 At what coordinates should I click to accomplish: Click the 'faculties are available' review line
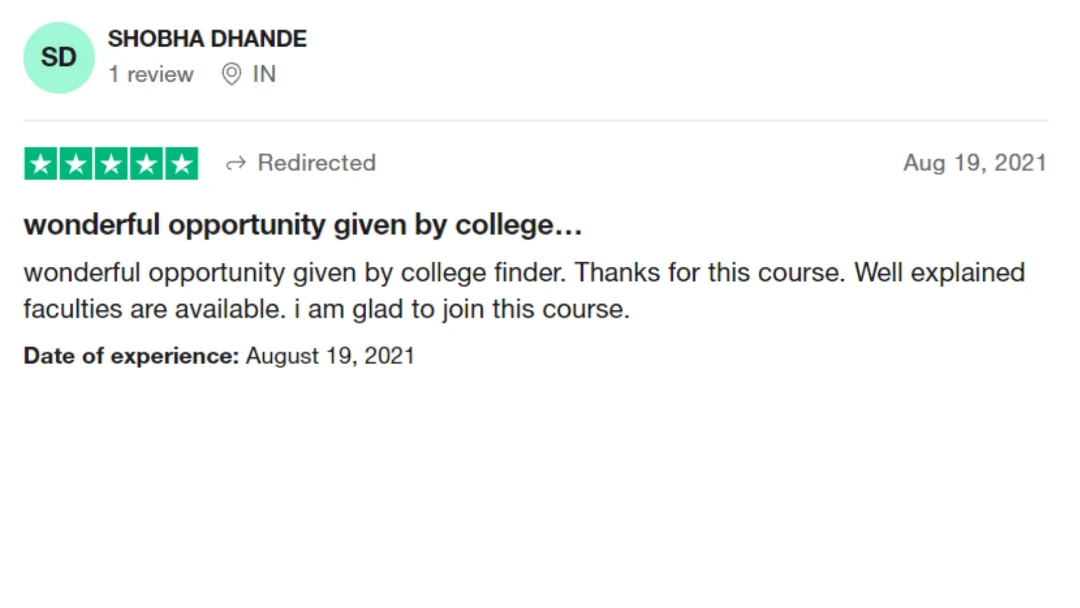click(x=154, y=309)
